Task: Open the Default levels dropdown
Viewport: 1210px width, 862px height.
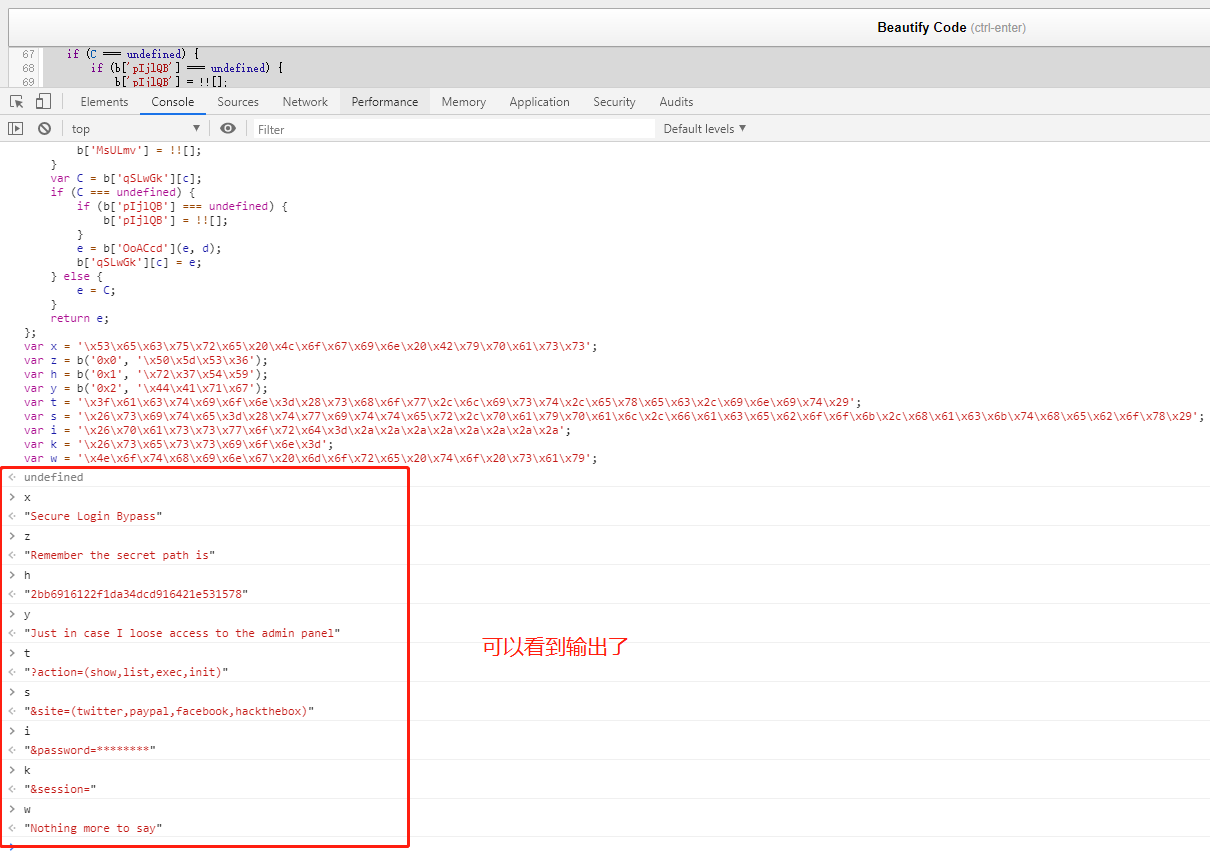Action: click(x=705, y=129)
